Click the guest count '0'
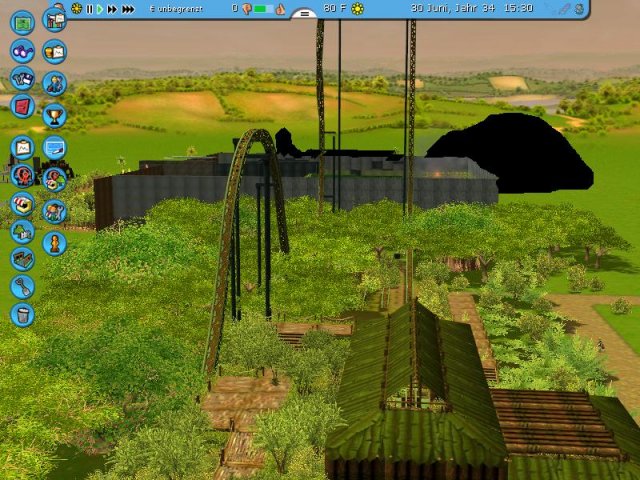 [235, 8]
